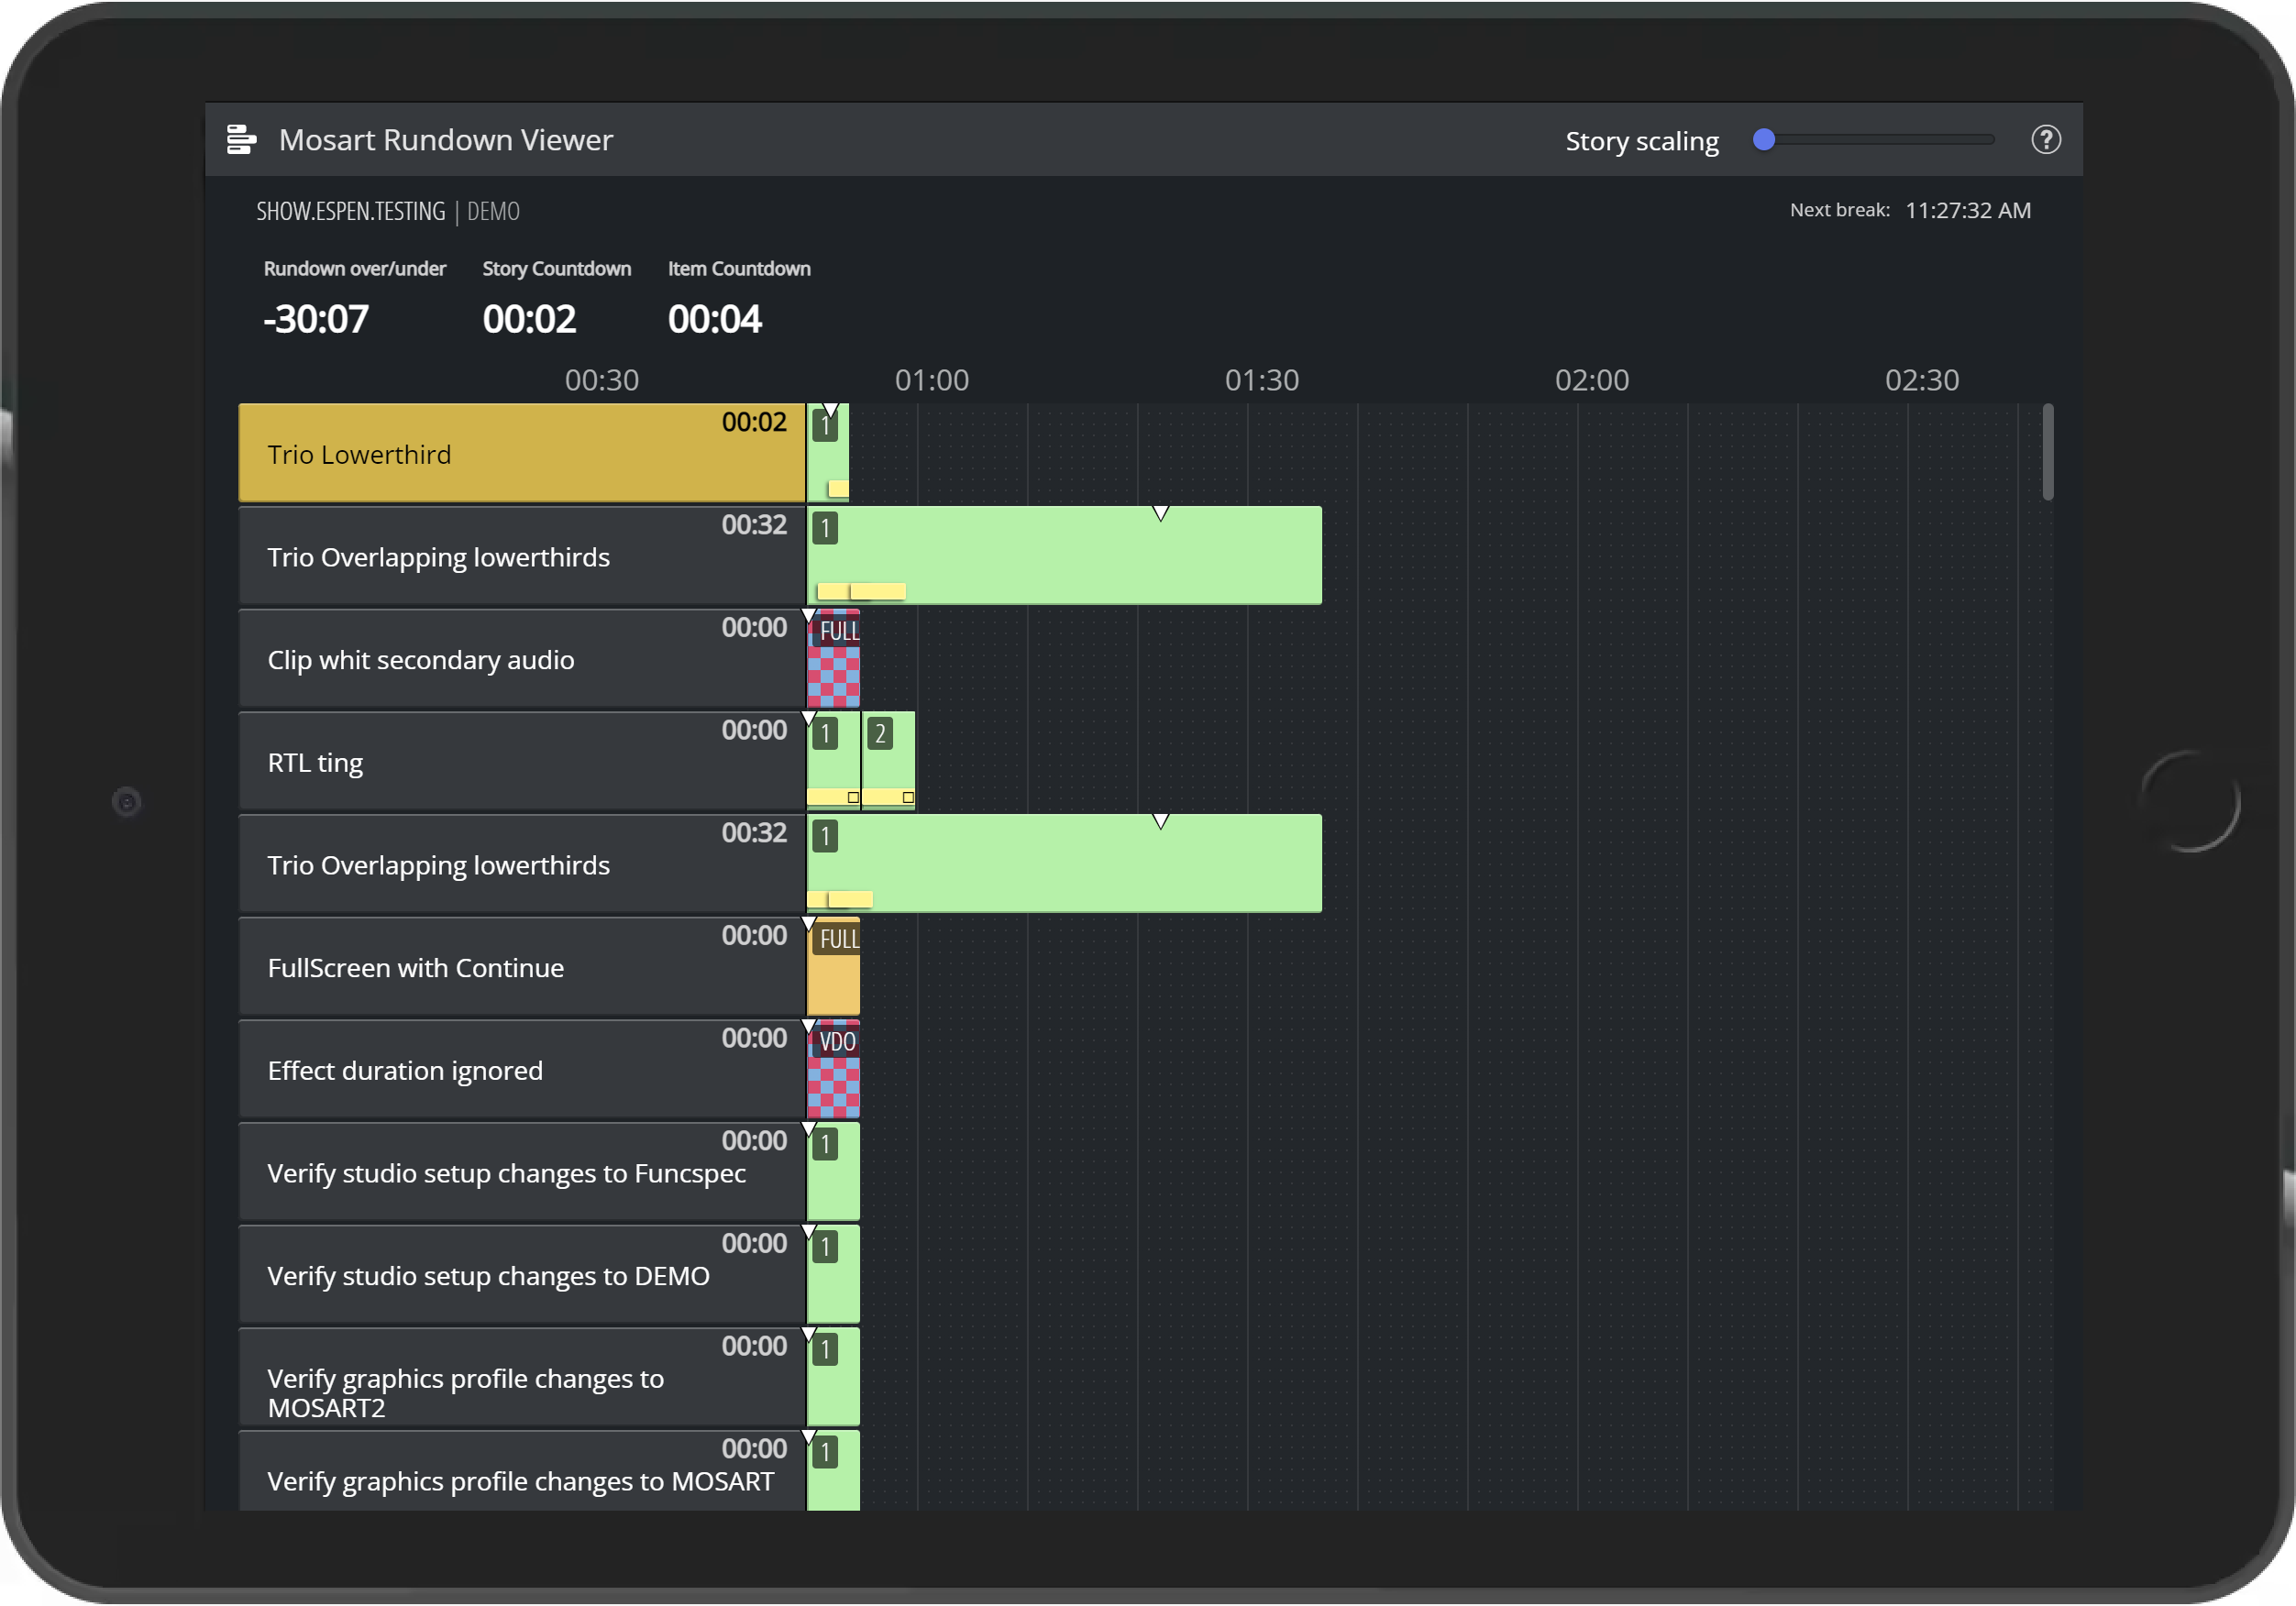Select Clip whit secondary audio story
This screenshot has width=2296, height=1606.
click(x=521, y=658)
